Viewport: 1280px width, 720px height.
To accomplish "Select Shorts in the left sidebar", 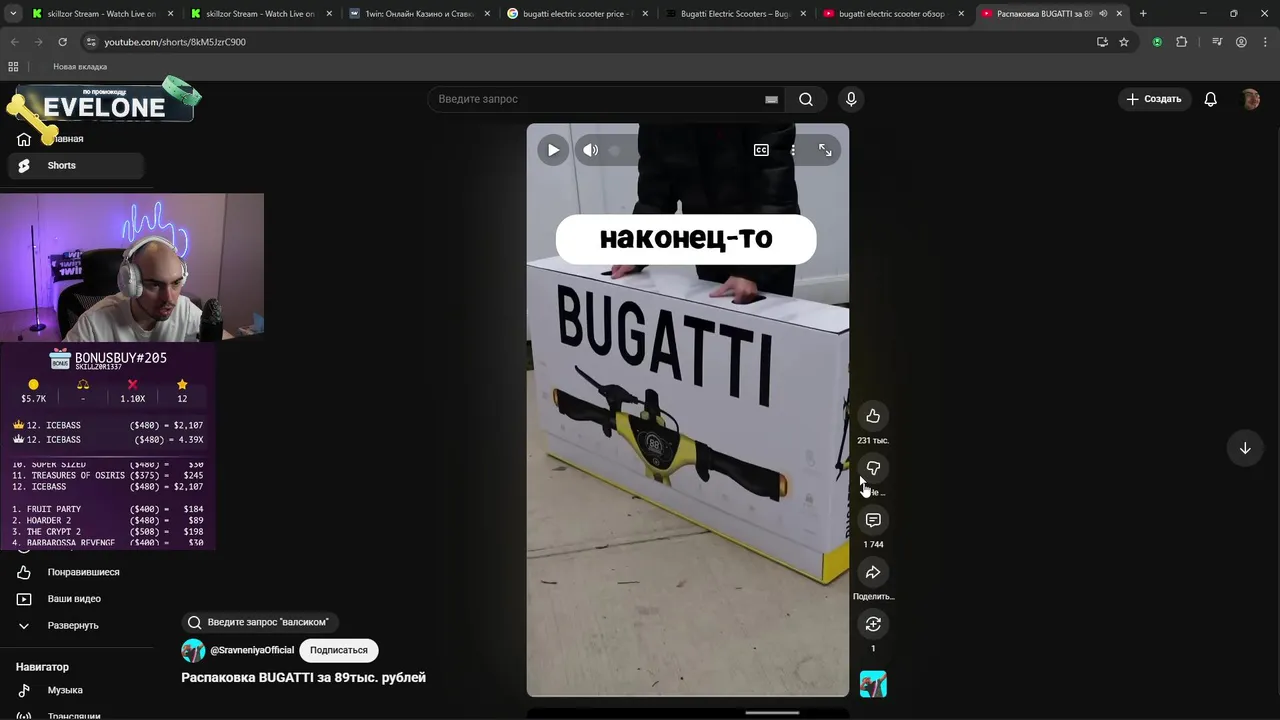I will click(75, 165).
